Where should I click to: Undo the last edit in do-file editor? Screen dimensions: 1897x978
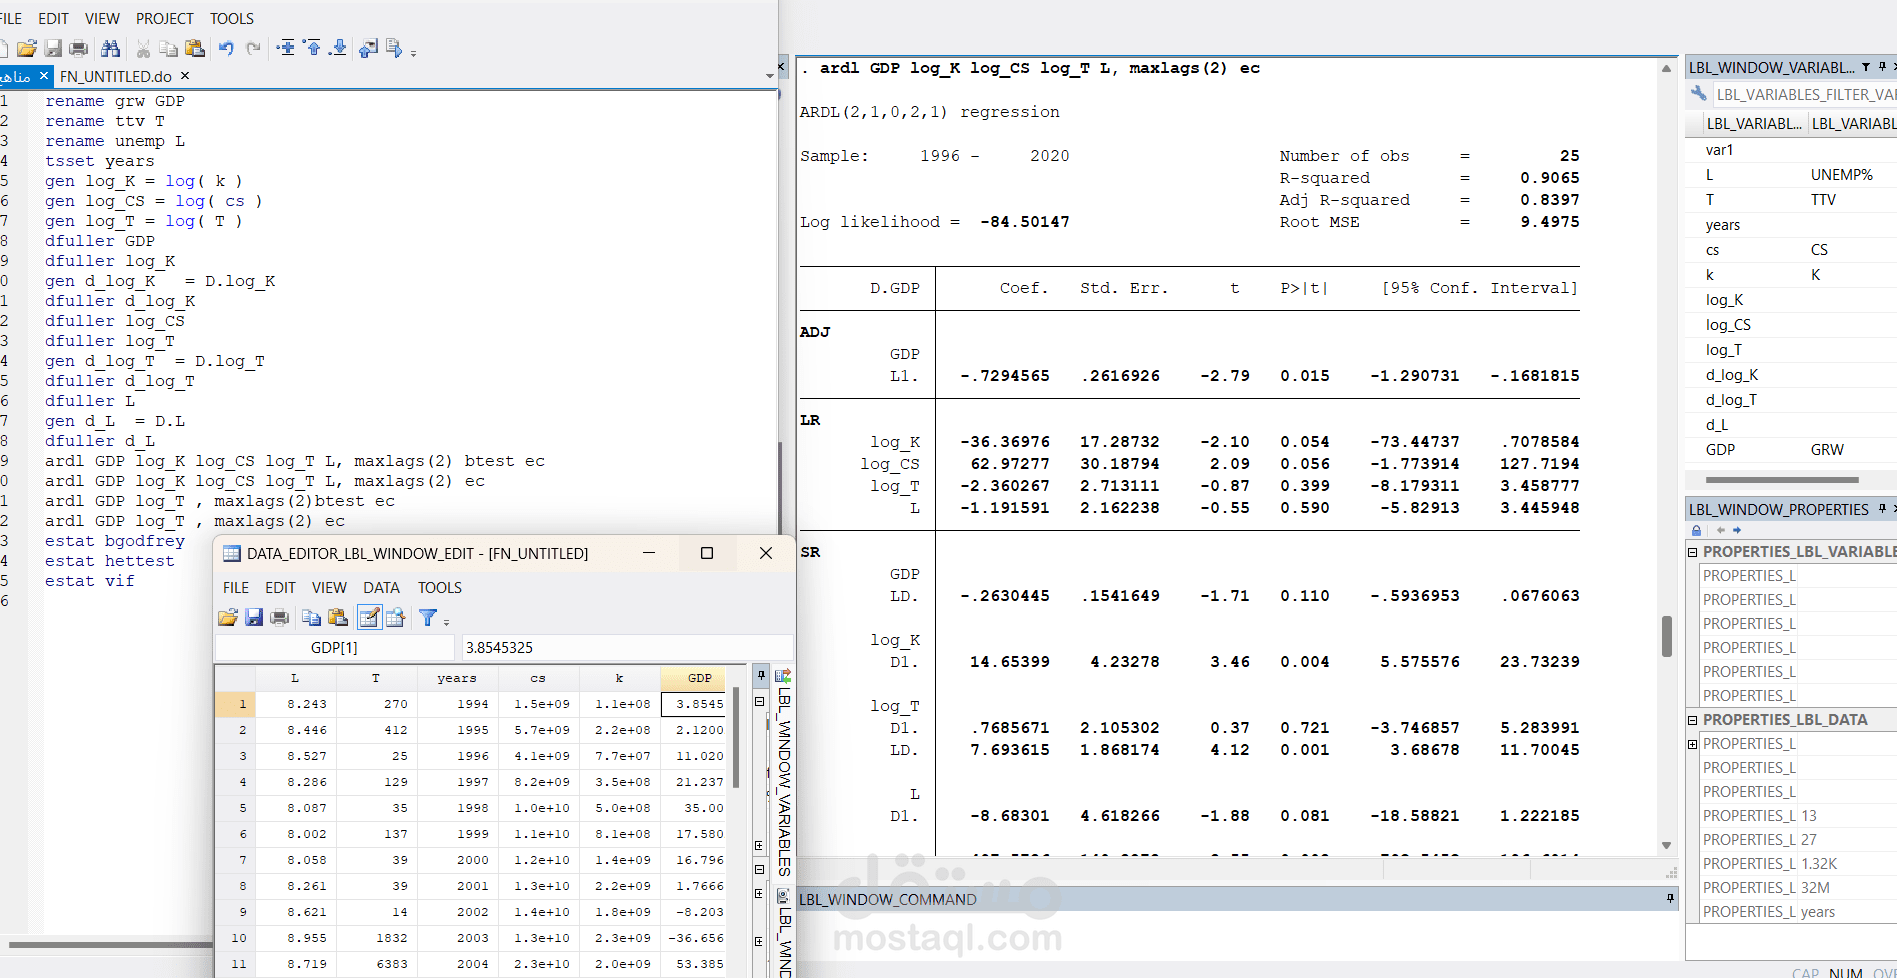[x=226, y=48]
